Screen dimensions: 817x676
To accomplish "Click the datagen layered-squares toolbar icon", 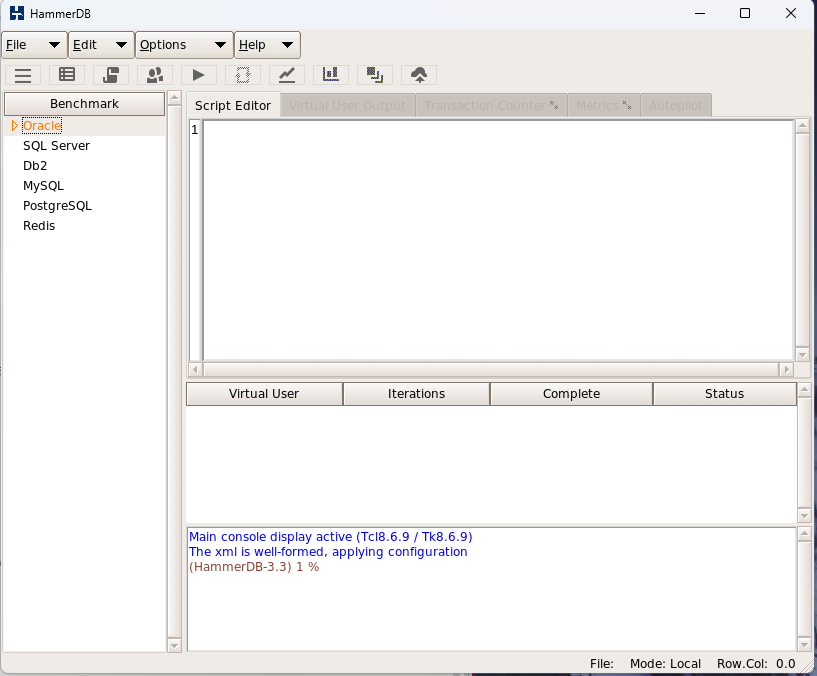I will 374,75.
